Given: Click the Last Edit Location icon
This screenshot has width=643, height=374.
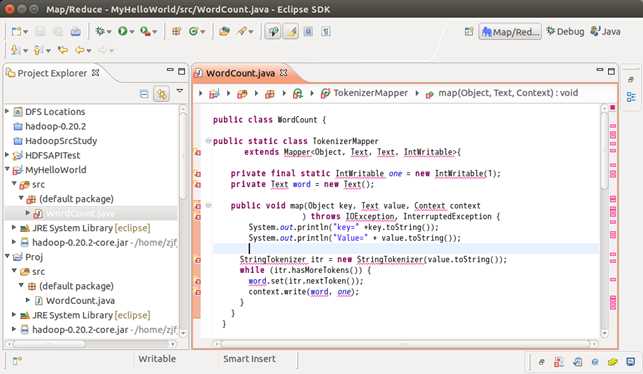Looking at the screenshot, I should [63, 50].
